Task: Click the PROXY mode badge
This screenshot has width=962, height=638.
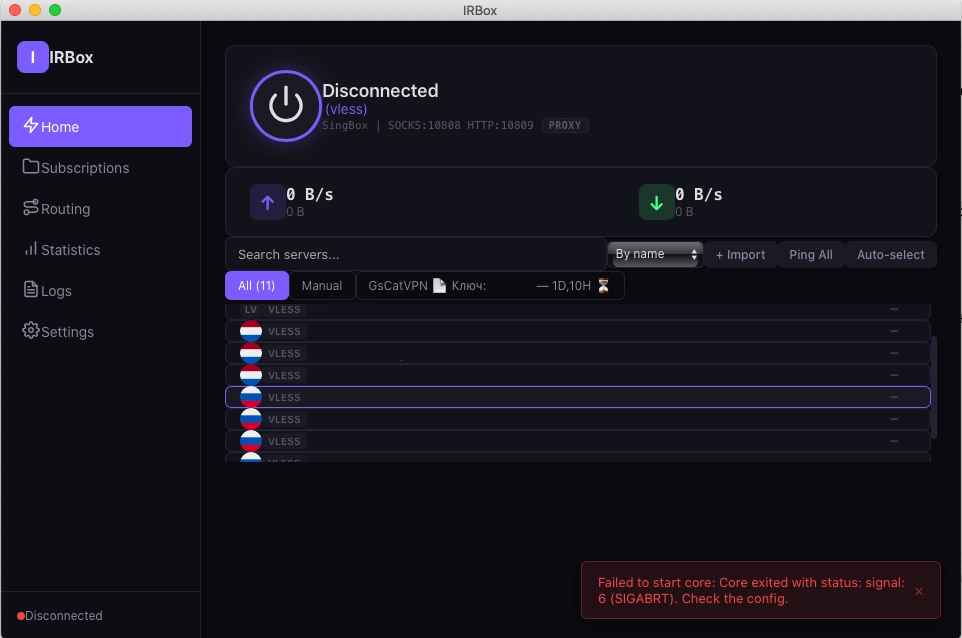Action: coord(564,125)
